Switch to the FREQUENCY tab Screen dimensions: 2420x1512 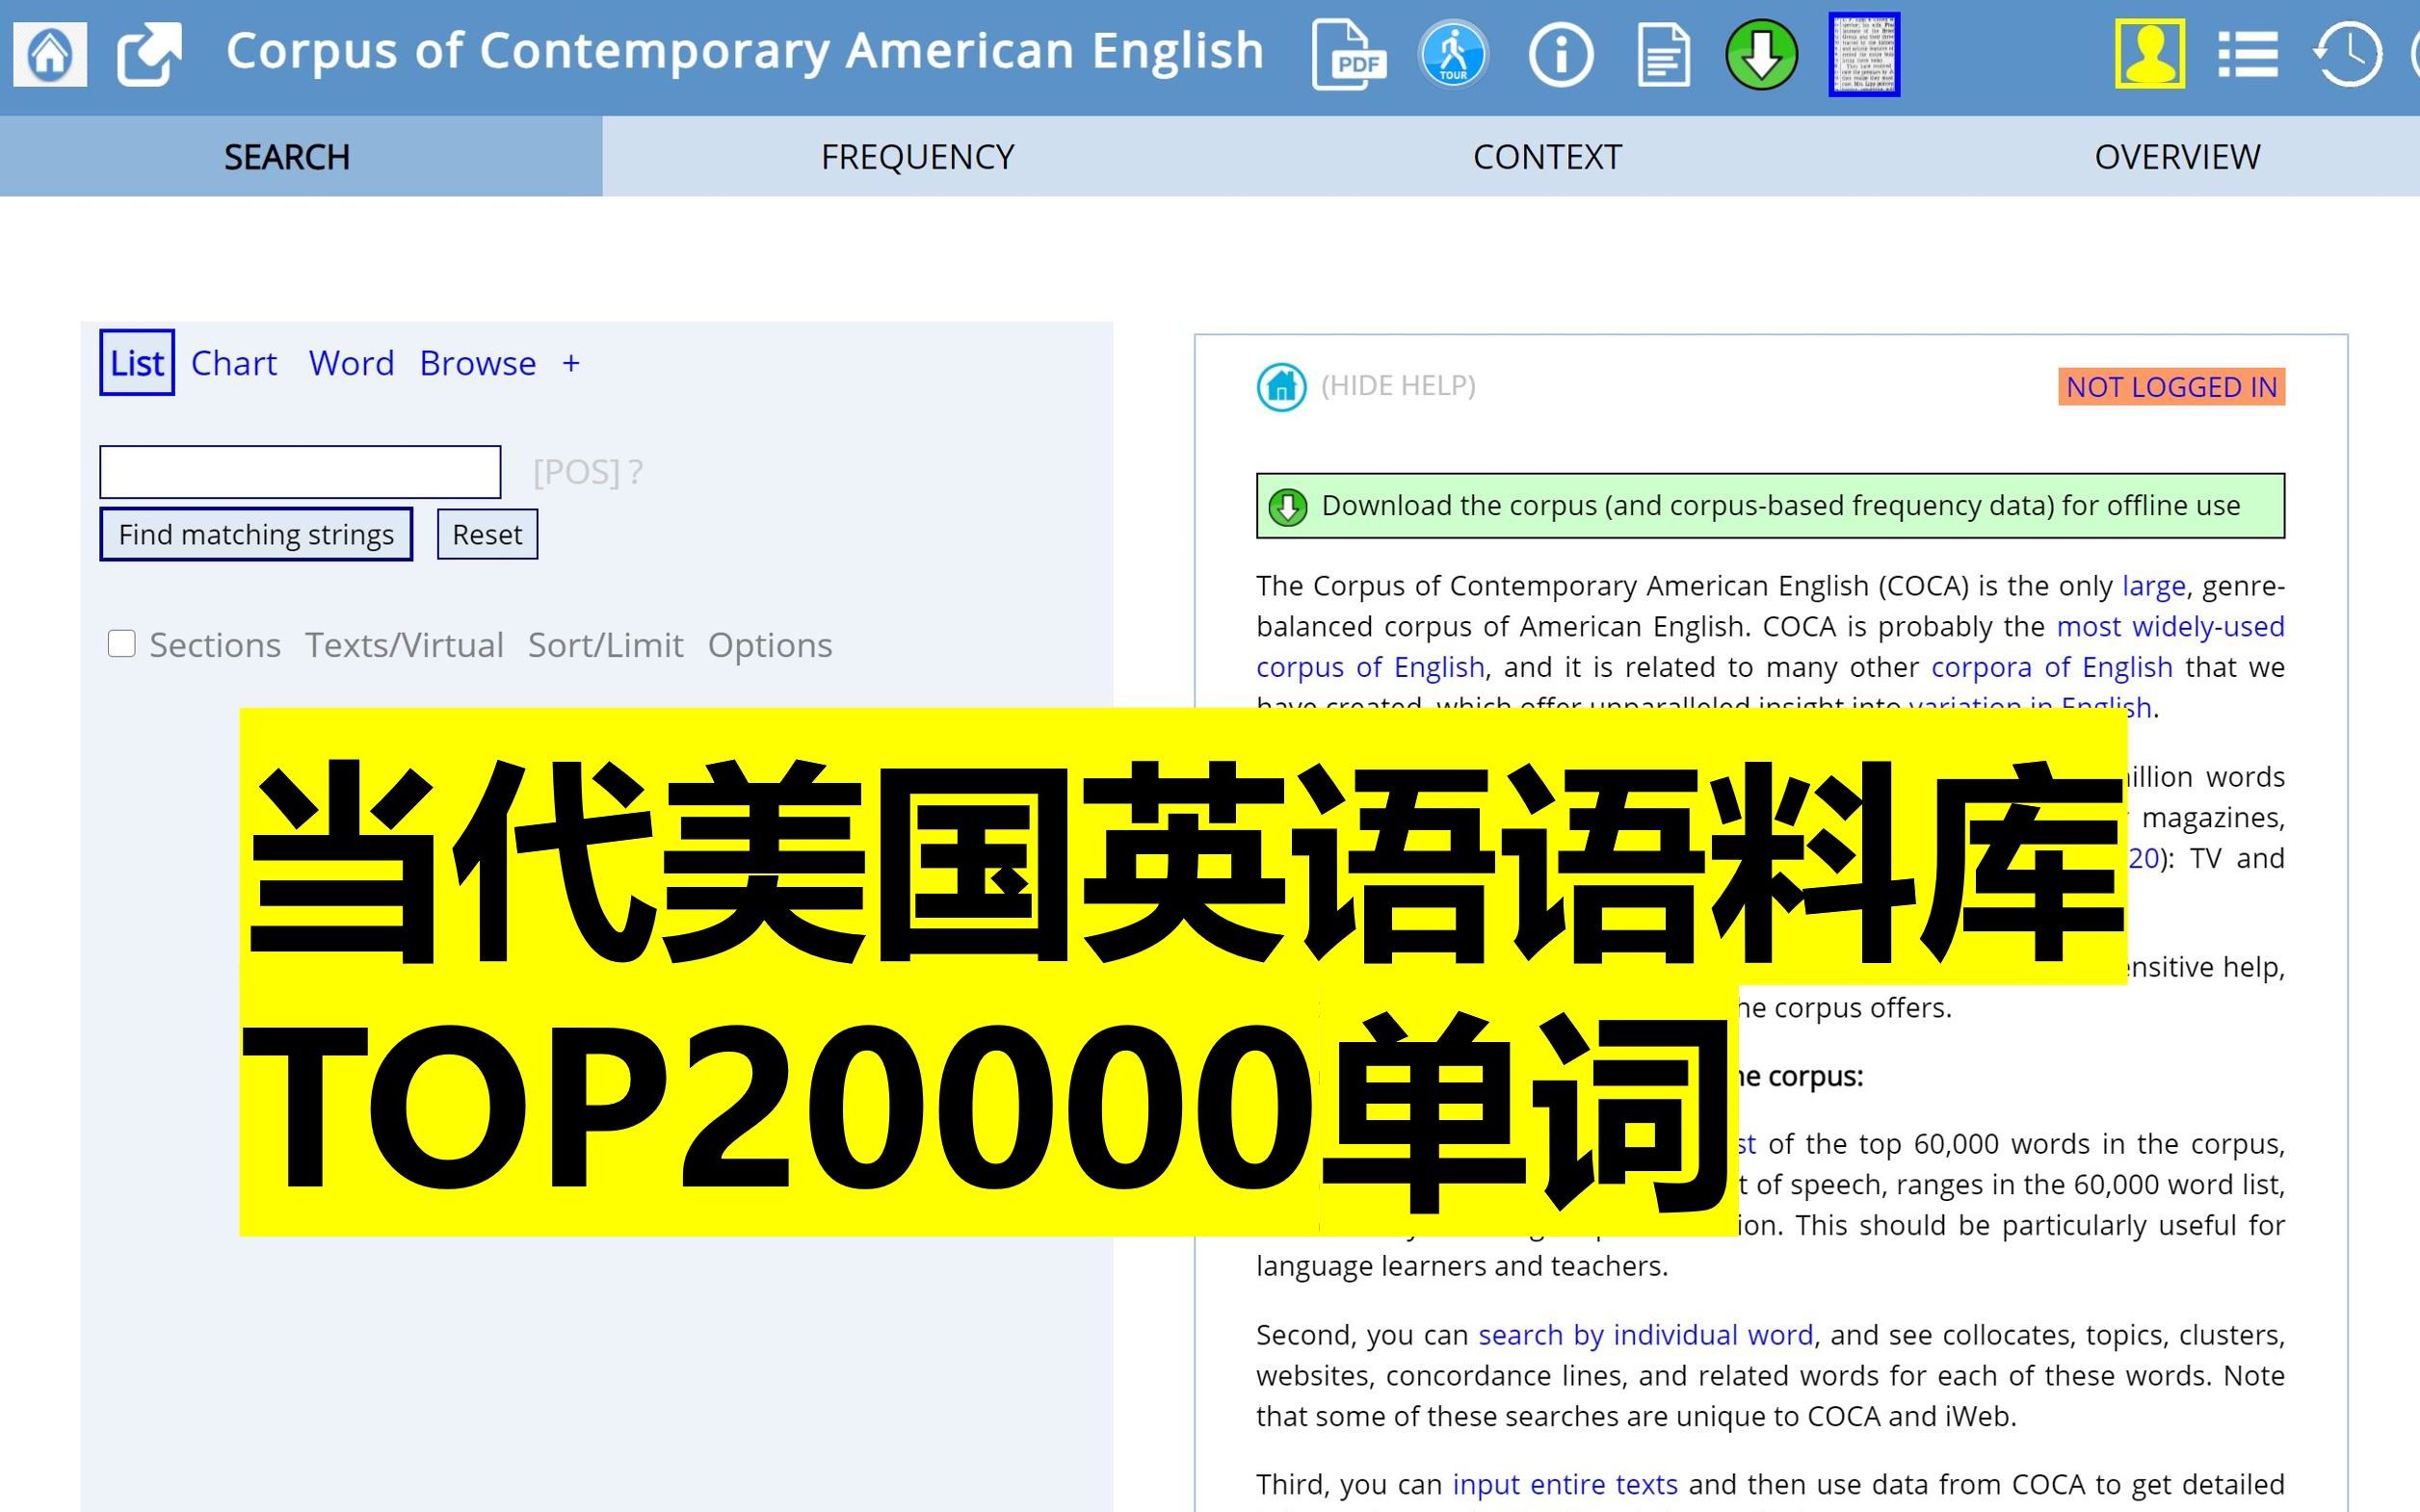[x=917, y=157]
